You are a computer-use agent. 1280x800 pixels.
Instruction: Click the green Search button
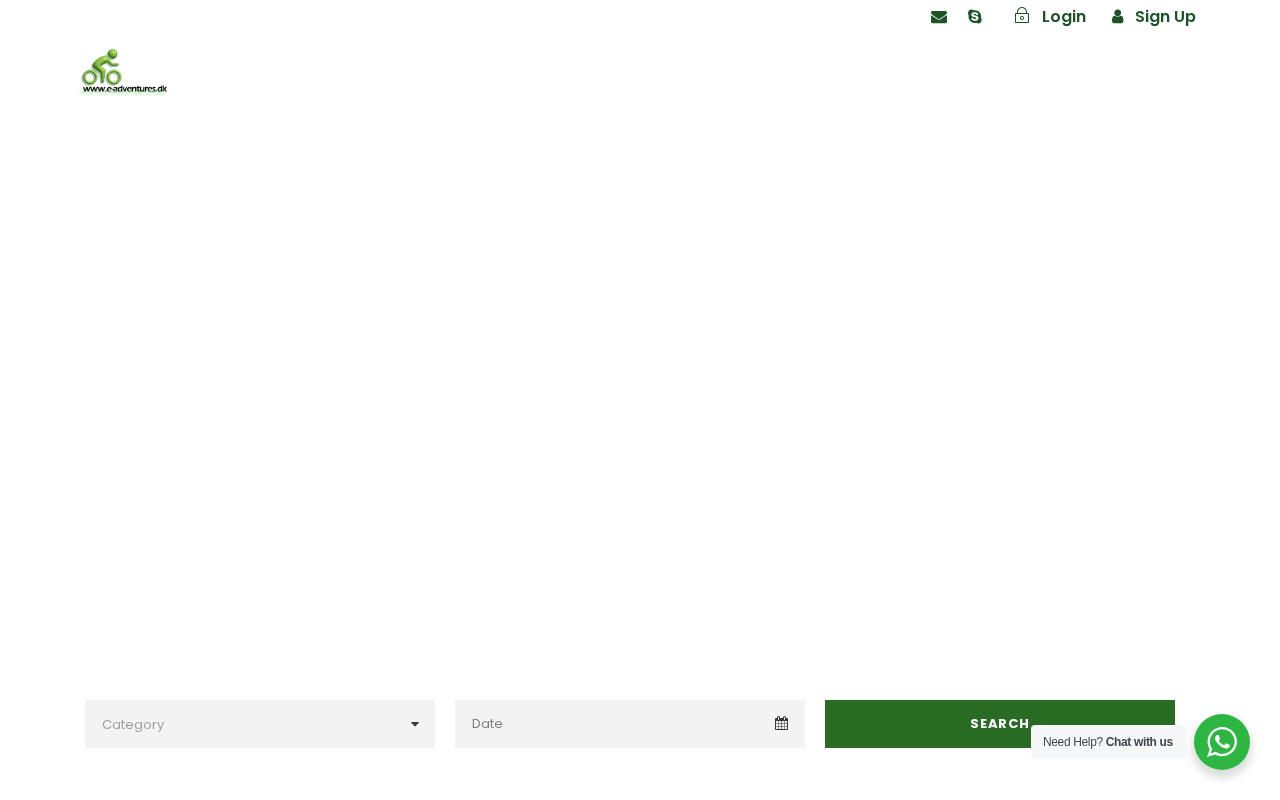point(1000,724)
